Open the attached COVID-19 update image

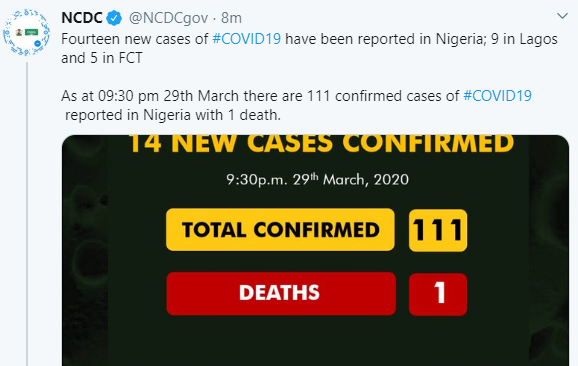coord(315,251)
